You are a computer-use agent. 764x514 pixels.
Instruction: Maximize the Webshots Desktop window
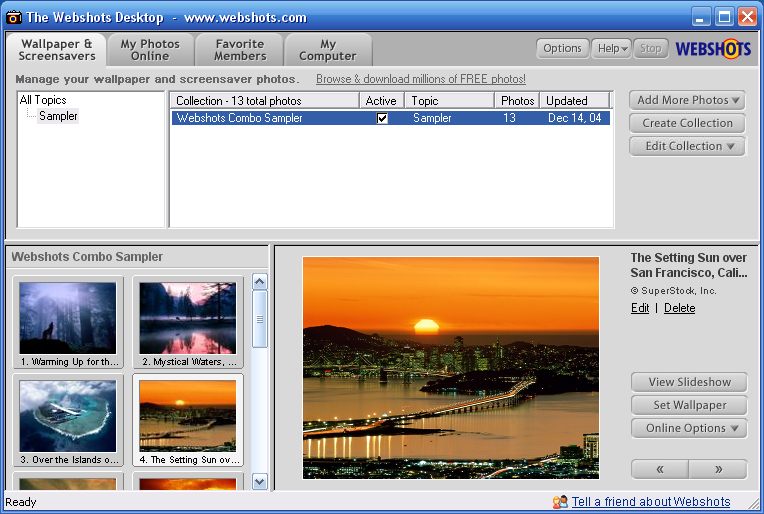[x=724, y=18]
